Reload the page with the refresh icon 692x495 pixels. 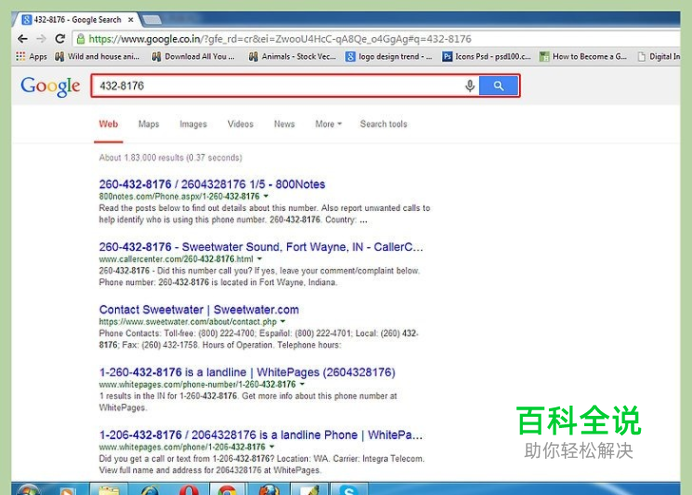(x=60, y=39)
